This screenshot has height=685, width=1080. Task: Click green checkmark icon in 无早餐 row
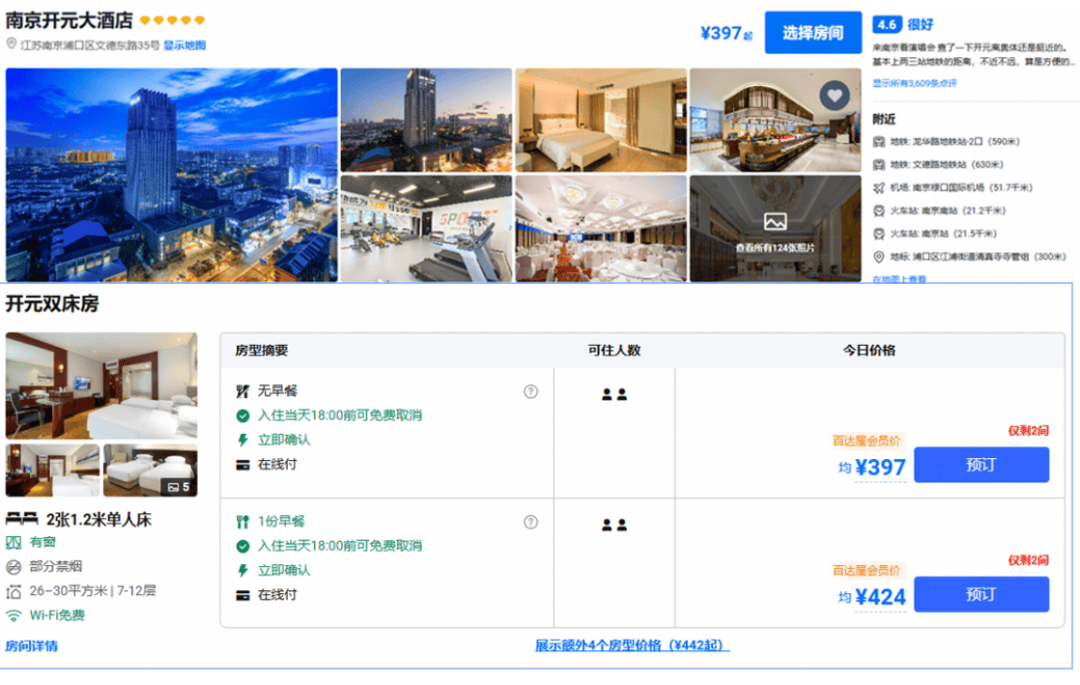[x=242, y=416]
